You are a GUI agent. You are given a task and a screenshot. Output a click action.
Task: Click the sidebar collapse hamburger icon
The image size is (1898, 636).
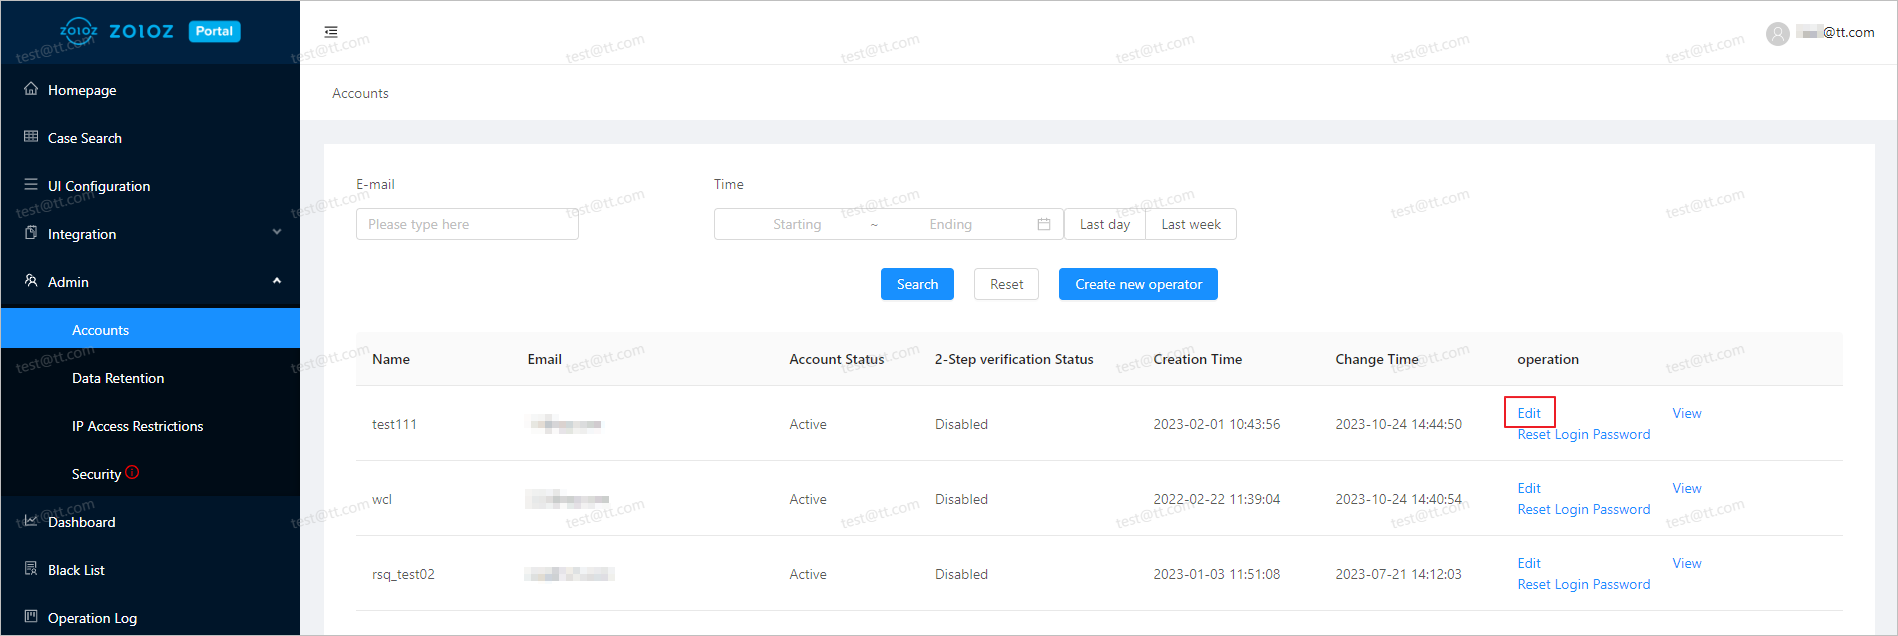331,32
